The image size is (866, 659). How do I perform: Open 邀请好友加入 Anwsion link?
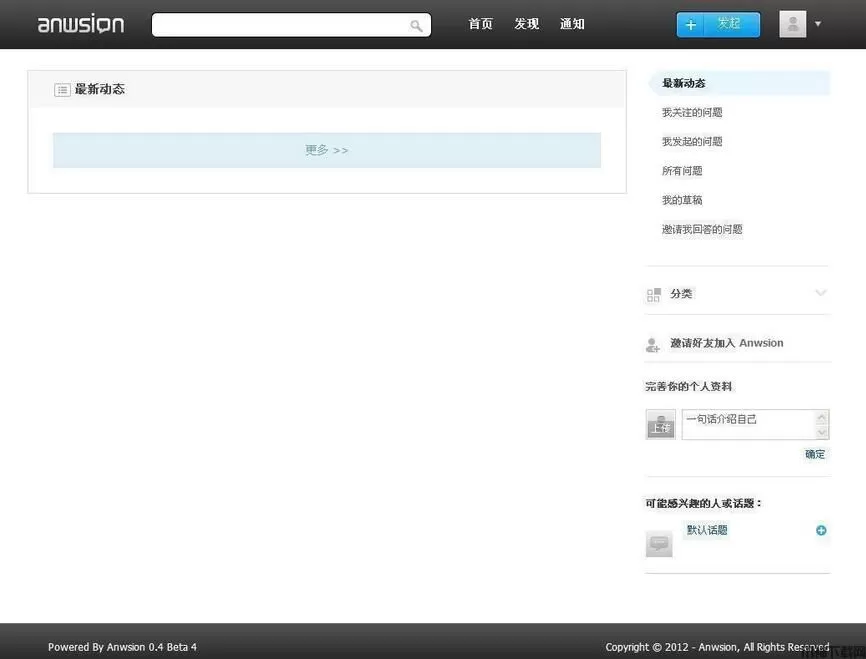(x=727, y=343)
